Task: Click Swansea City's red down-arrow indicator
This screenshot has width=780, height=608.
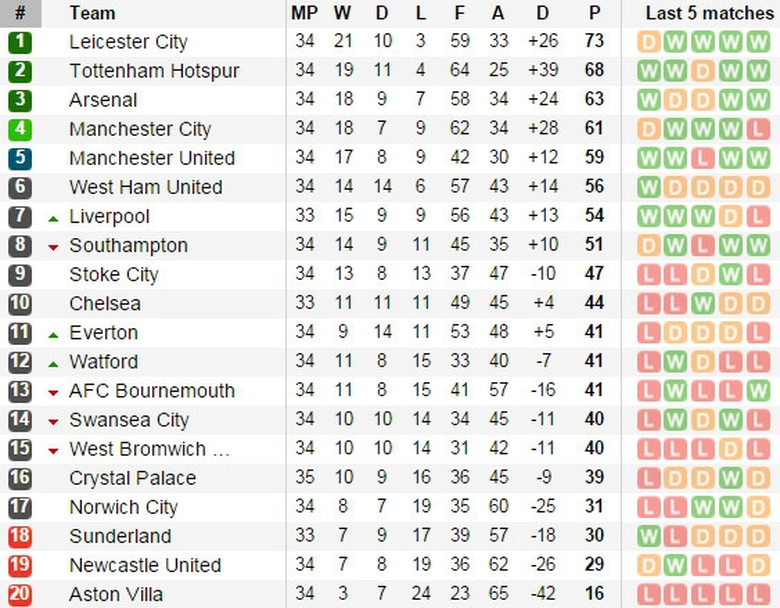Action: tap(54, 422)
